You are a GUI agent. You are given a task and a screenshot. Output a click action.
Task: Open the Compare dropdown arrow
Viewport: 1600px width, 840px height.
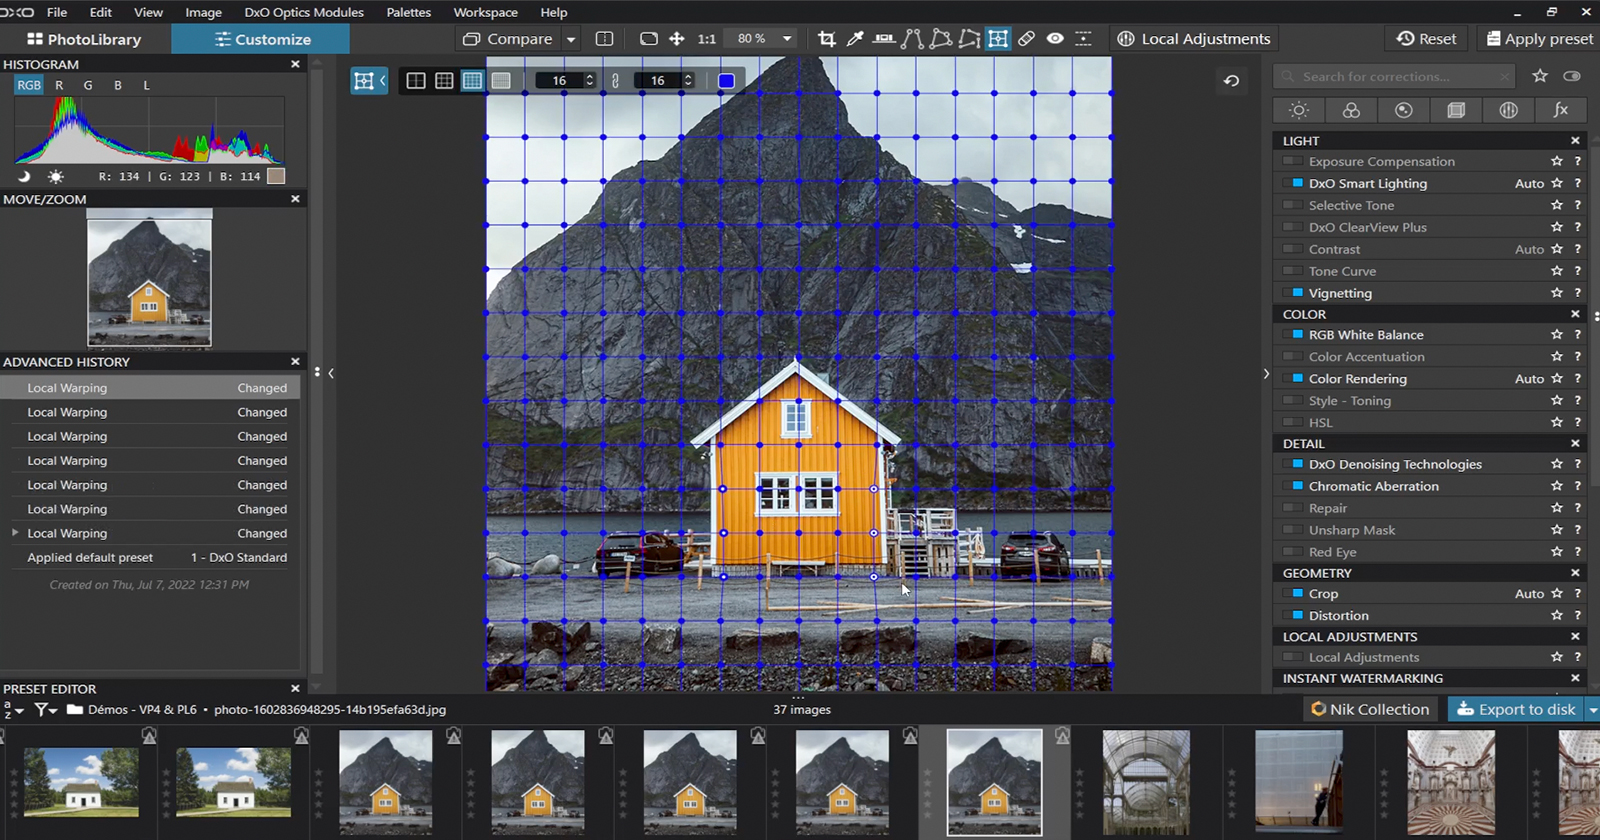tap(571, 39)
